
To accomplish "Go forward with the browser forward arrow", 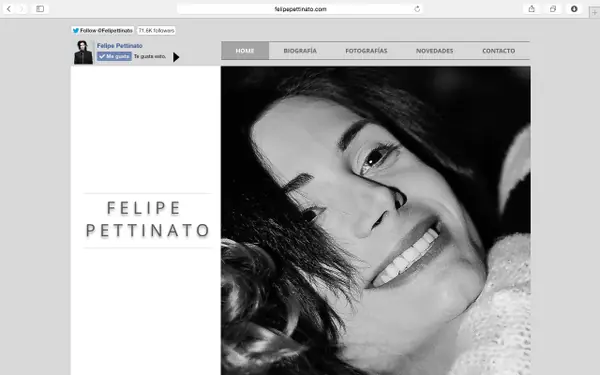I will [22, 9].
